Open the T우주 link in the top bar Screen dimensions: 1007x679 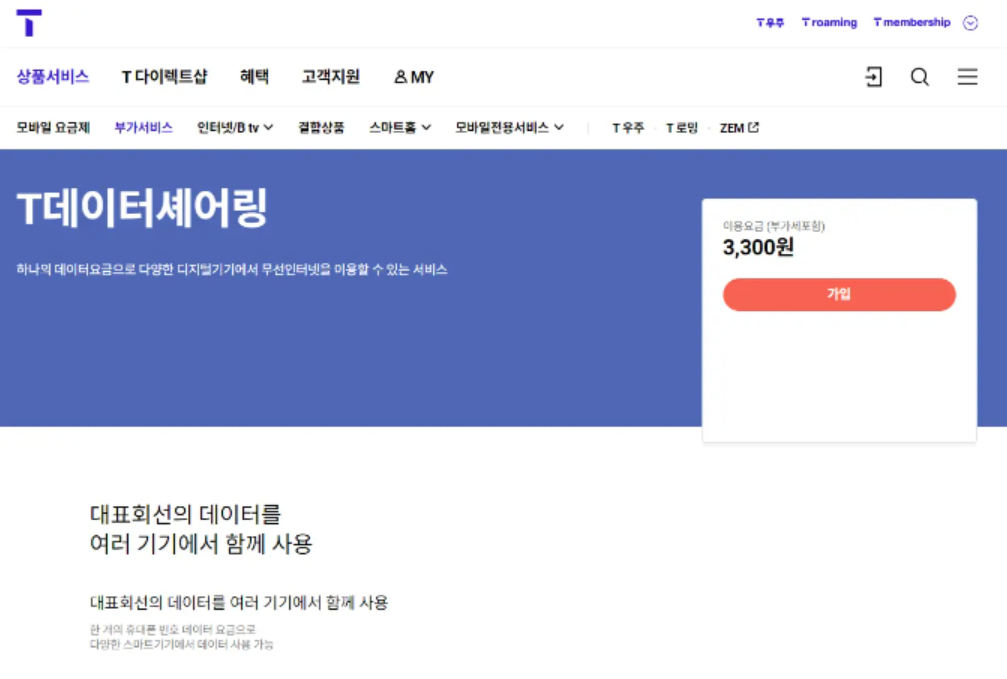tap(770, 22)
